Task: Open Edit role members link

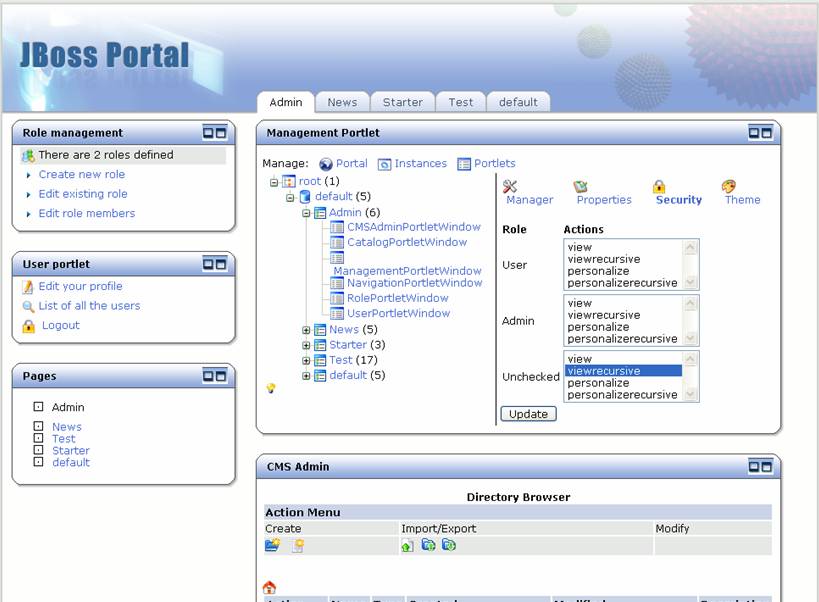Action: point(87,213)
